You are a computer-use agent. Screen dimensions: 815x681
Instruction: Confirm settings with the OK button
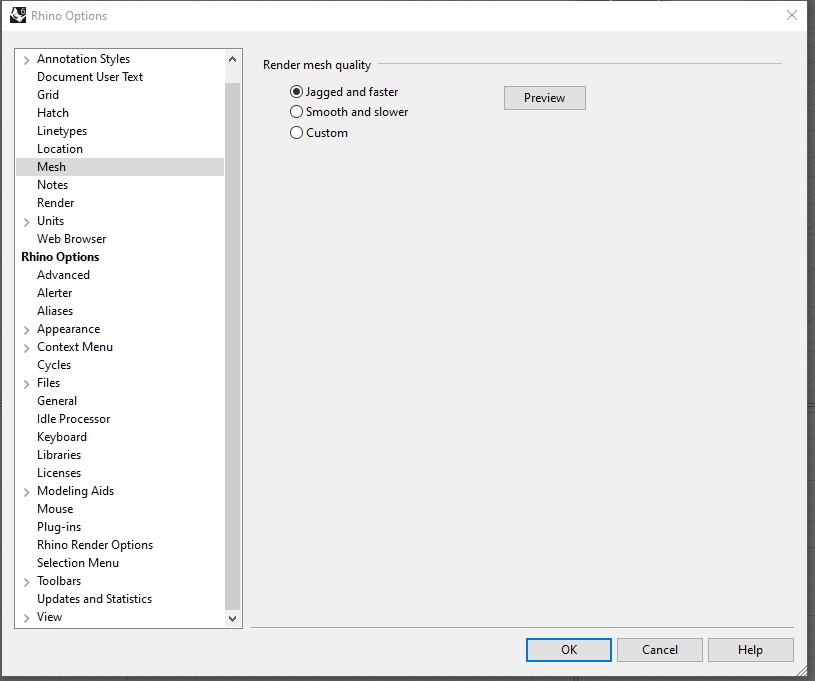(x=569, y=650)
